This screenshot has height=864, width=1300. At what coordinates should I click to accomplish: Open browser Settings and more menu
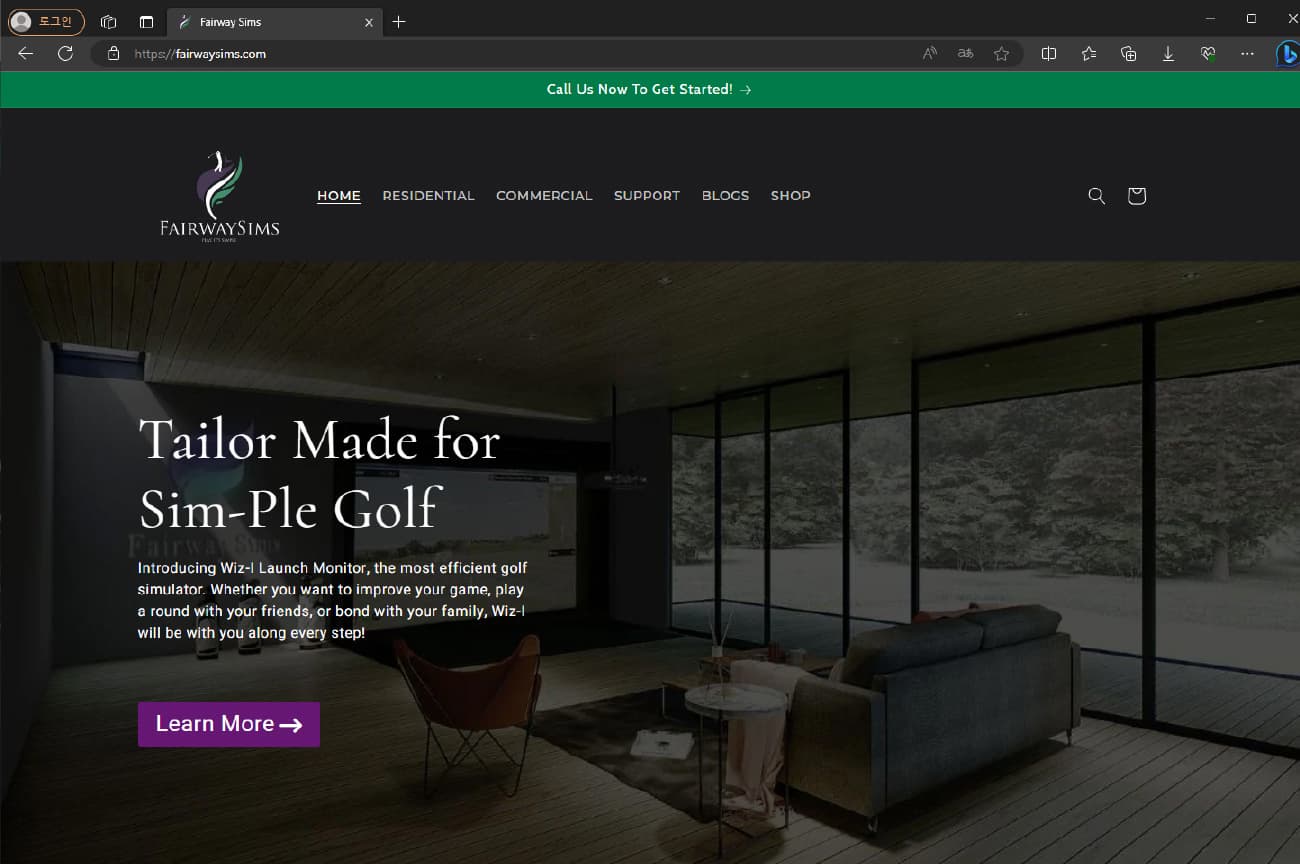click(x=1247, y=54)
